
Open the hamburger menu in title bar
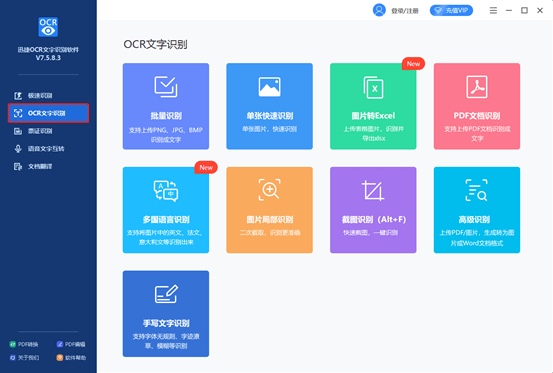pyautogui.click(x=493, y=11)
